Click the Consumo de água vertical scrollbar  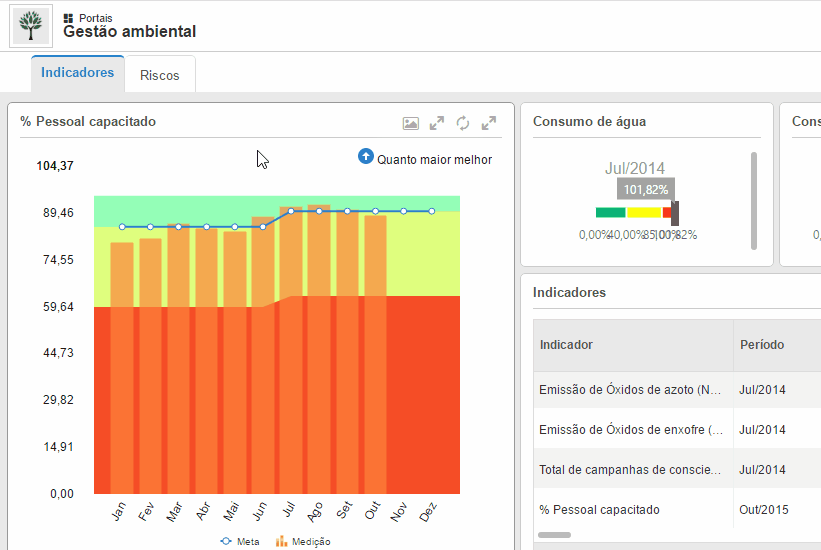point(753,200)
